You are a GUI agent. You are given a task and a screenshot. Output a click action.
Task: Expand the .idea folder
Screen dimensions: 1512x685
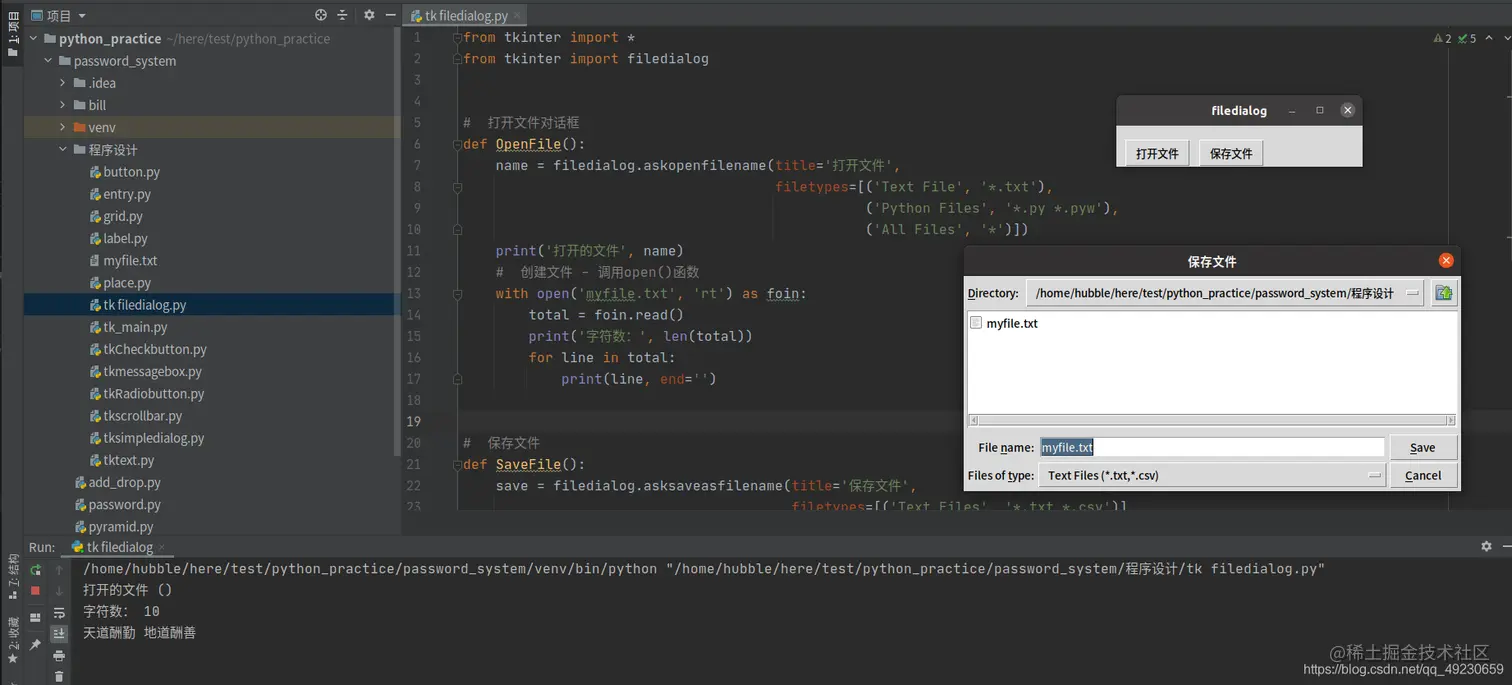coord(63,83)
